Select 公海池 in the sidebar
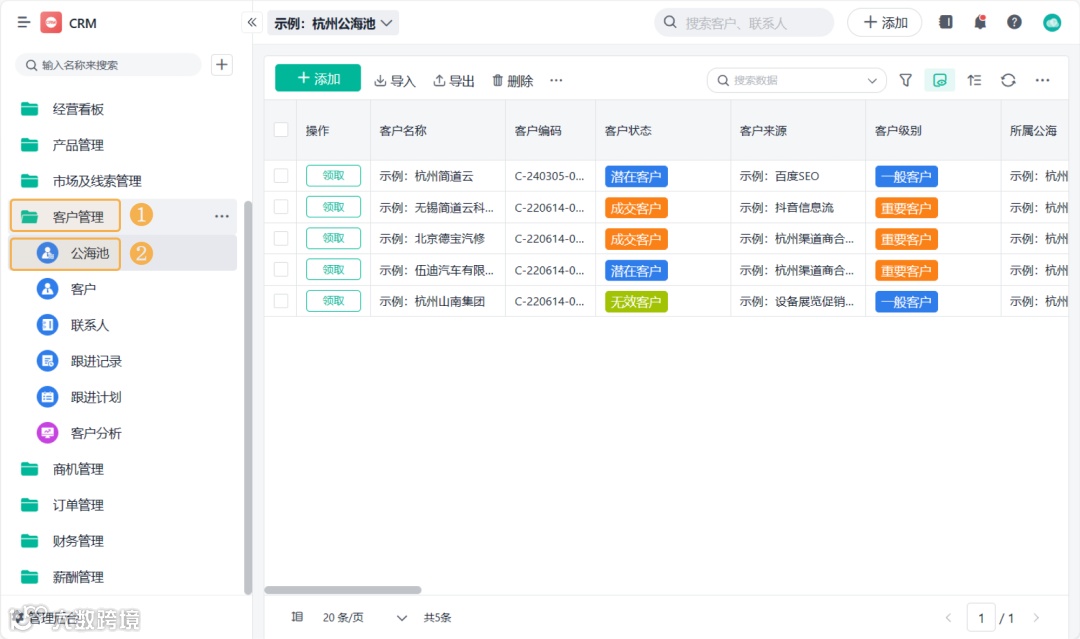 pos(123,253)
